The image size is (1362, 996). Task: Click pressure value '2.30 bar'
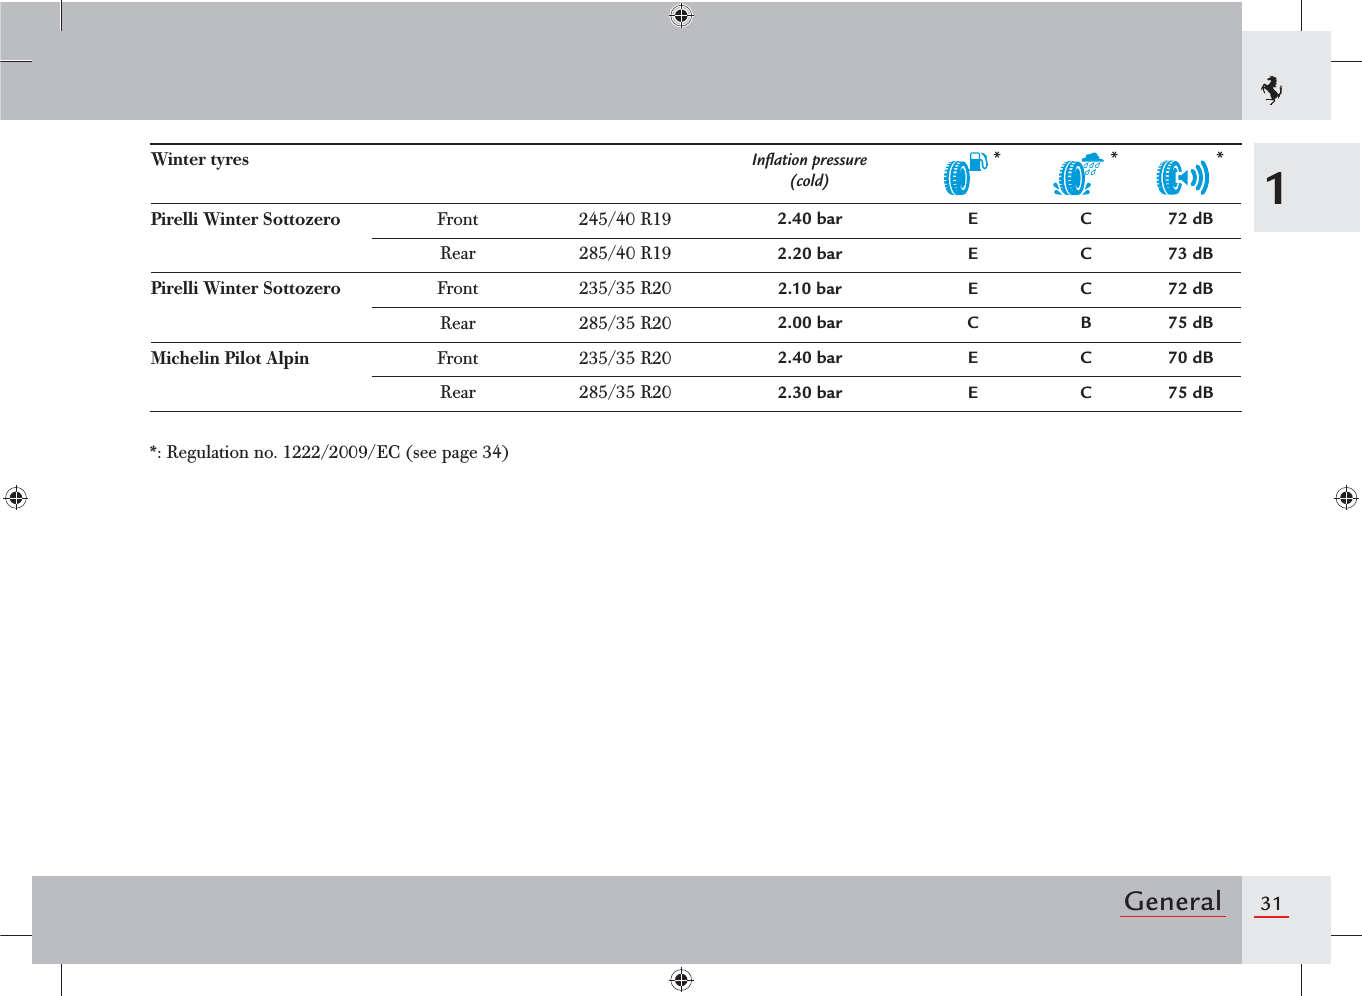tap(810, 393)
